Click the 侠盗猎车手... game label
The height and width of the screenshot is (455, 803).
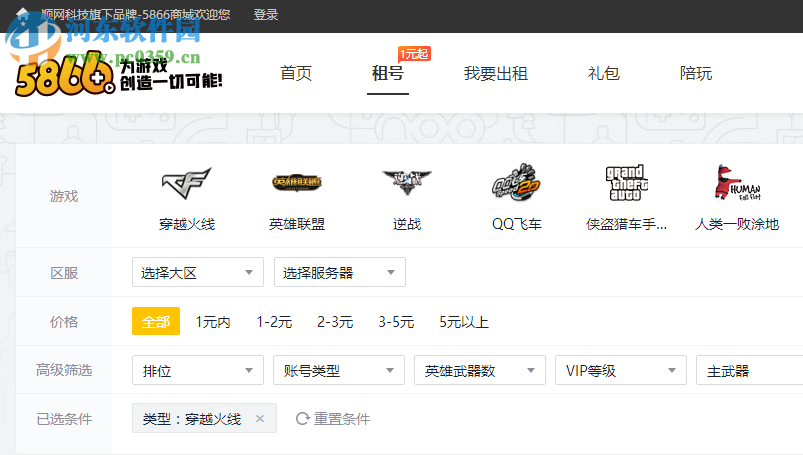coord(626,224)
